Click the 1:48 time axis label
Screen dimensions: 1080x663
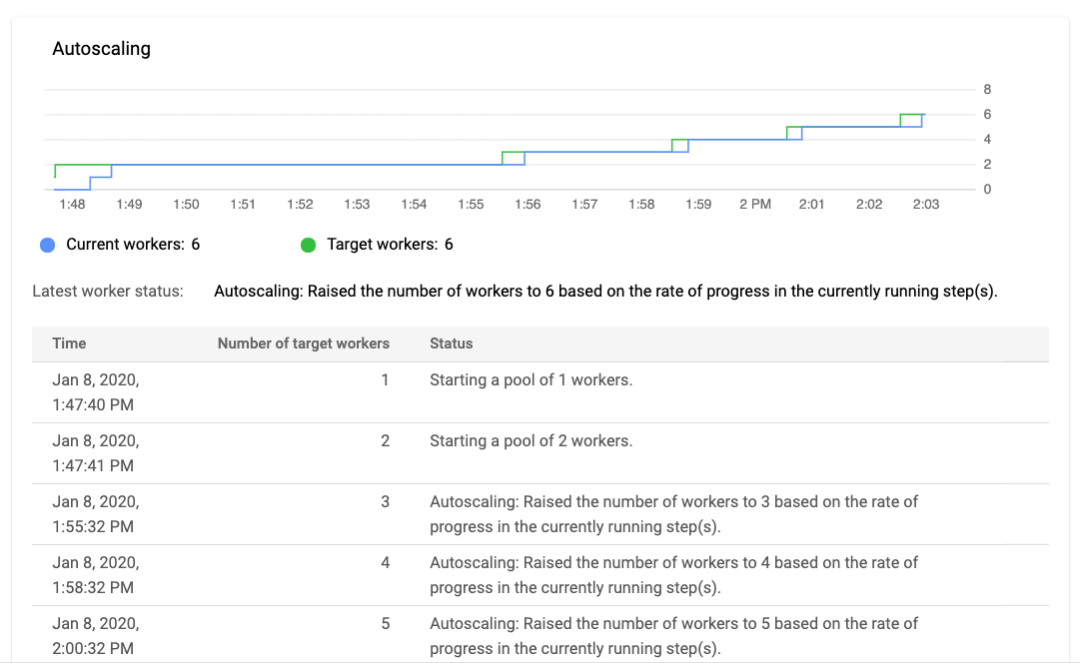72,204
